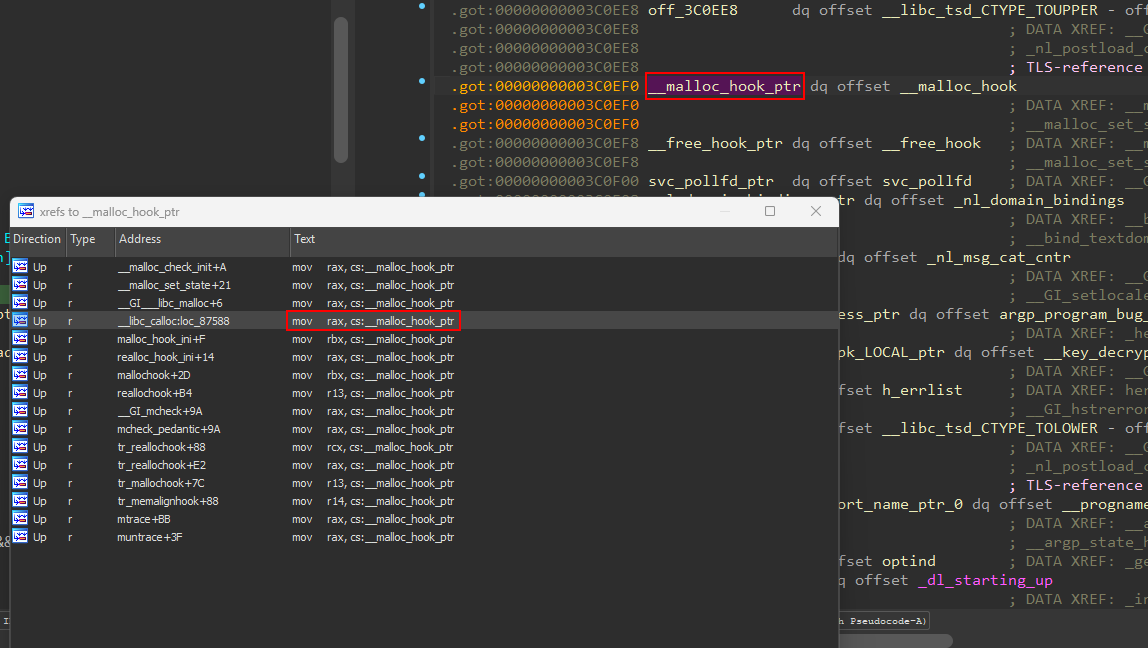Click the __malloc_hook_ptr label in disassembly
The height and width of the screenshot is (648, 1148).
tap(724, 86)
